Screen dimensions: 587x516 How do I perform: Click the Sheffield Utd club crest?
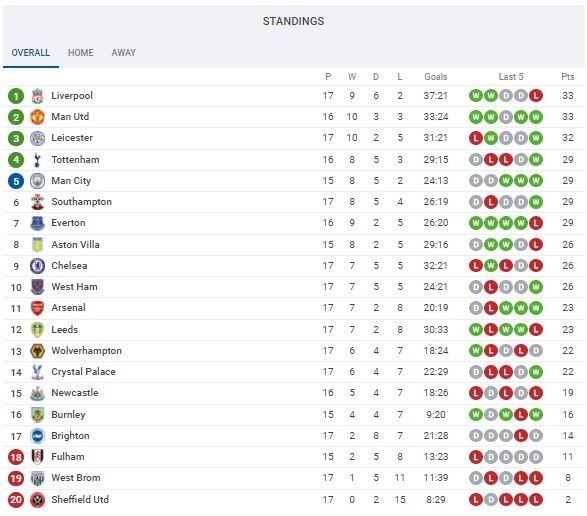click(37, 500)
